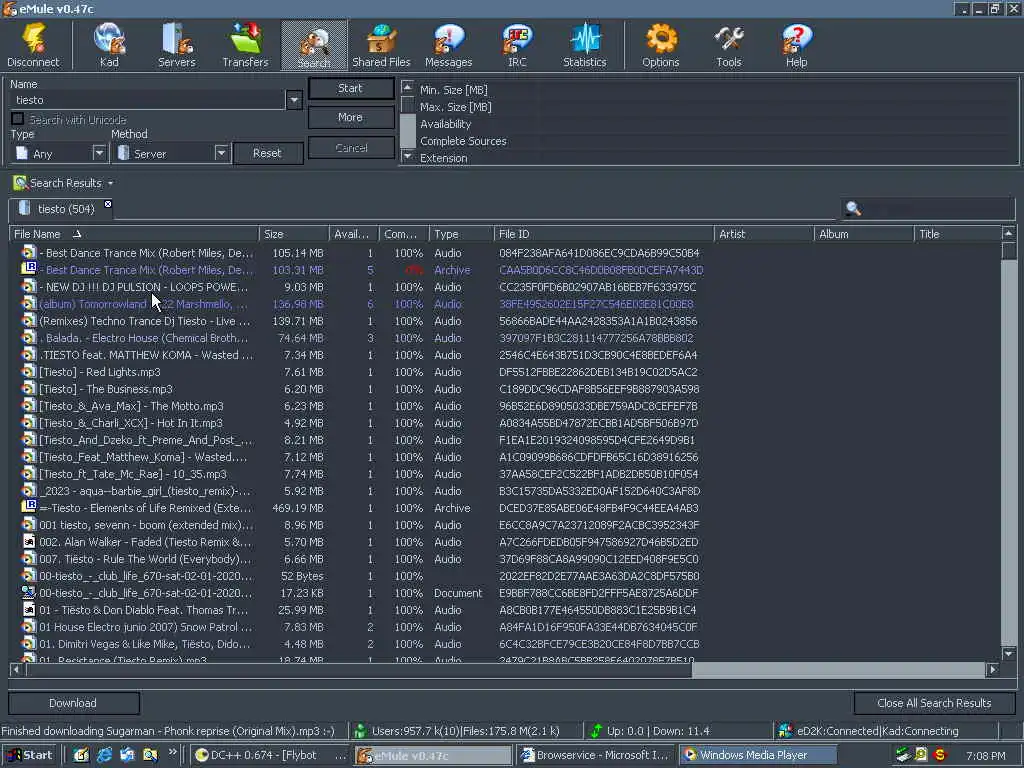Click the filter magnifier icon above results
Image resolution: width=1024 pixels, height=768 pixels.
point(853,209)
